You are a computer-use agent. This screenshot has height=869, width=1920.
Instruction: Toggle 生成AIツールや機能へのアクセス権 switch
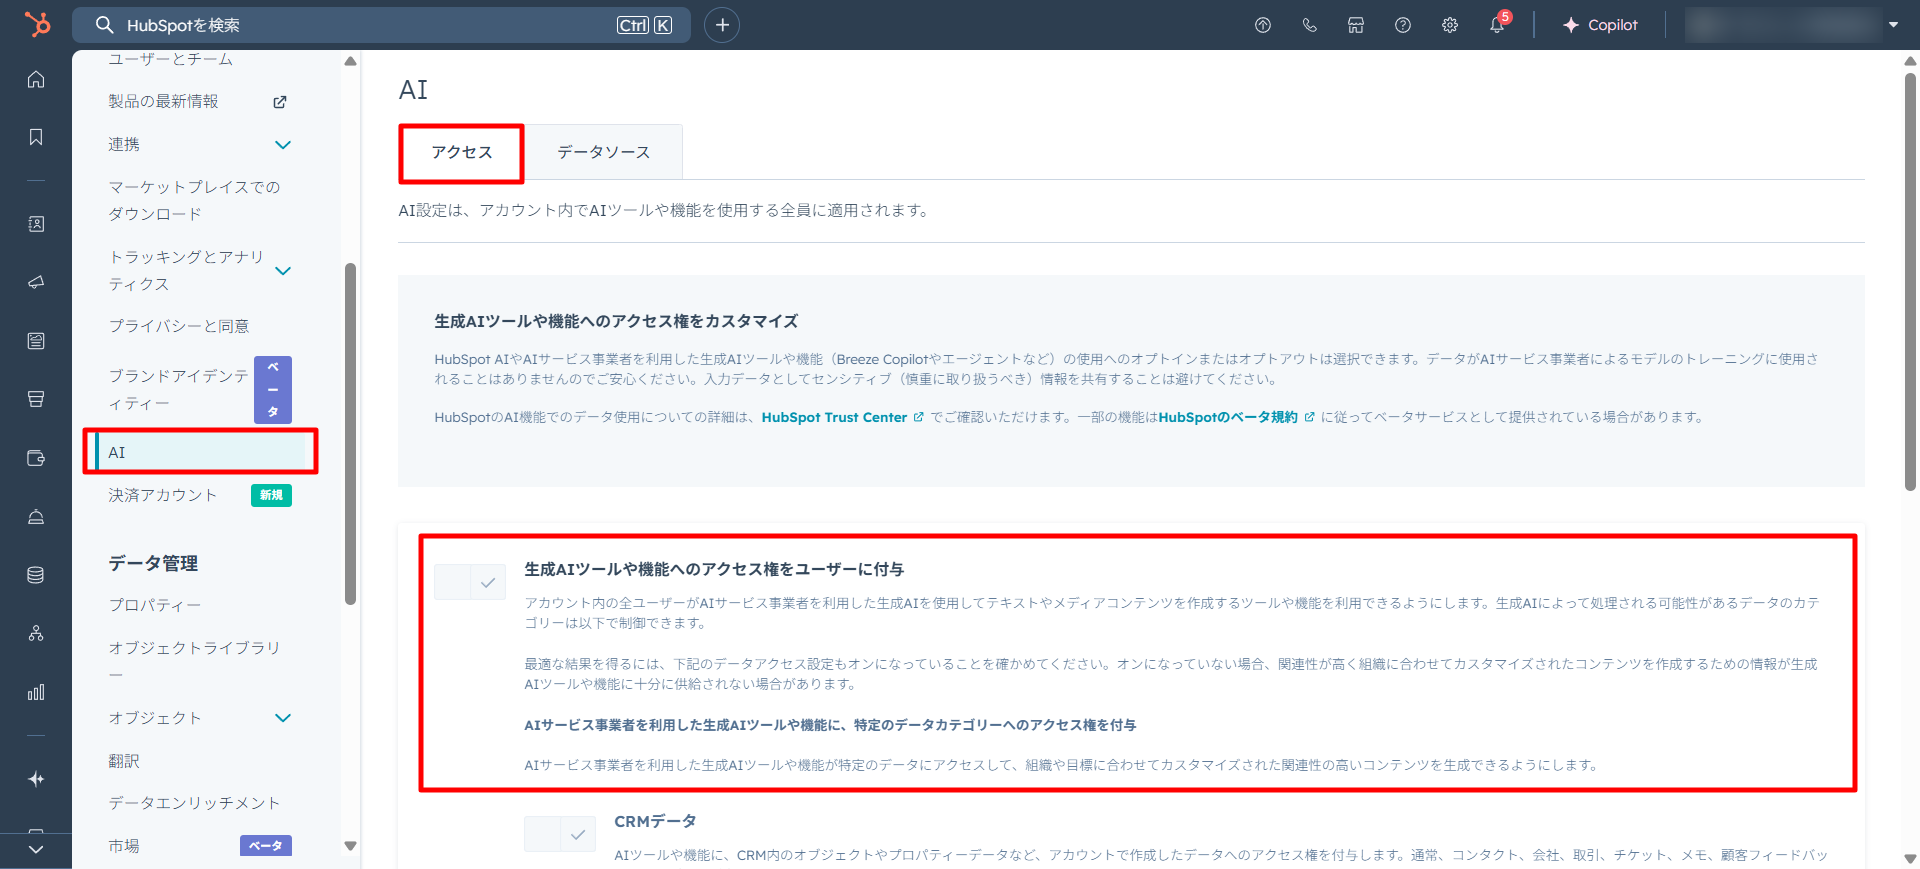(470, 582)
